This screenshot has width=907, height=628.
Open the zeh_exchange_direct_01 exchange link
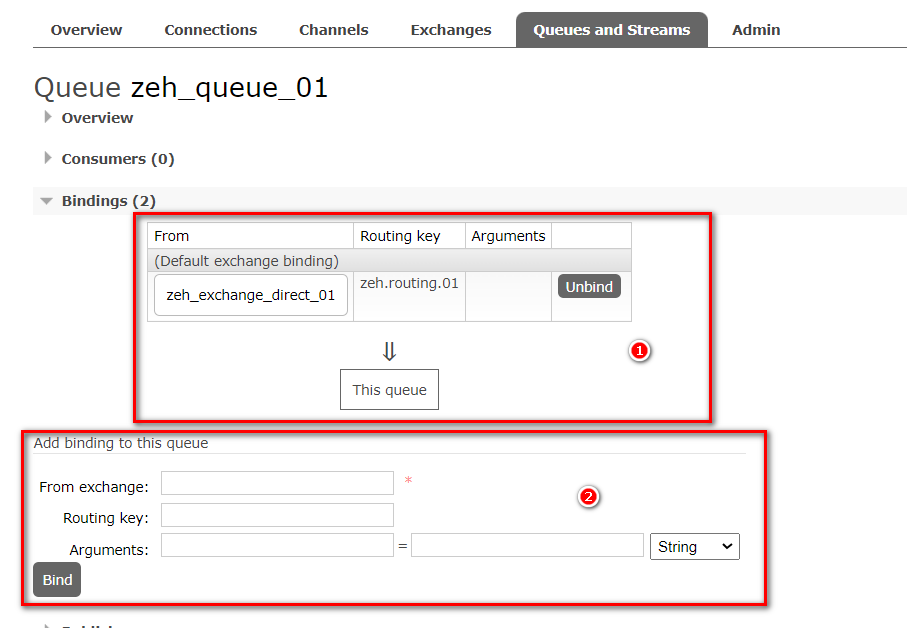click(250, 295)
